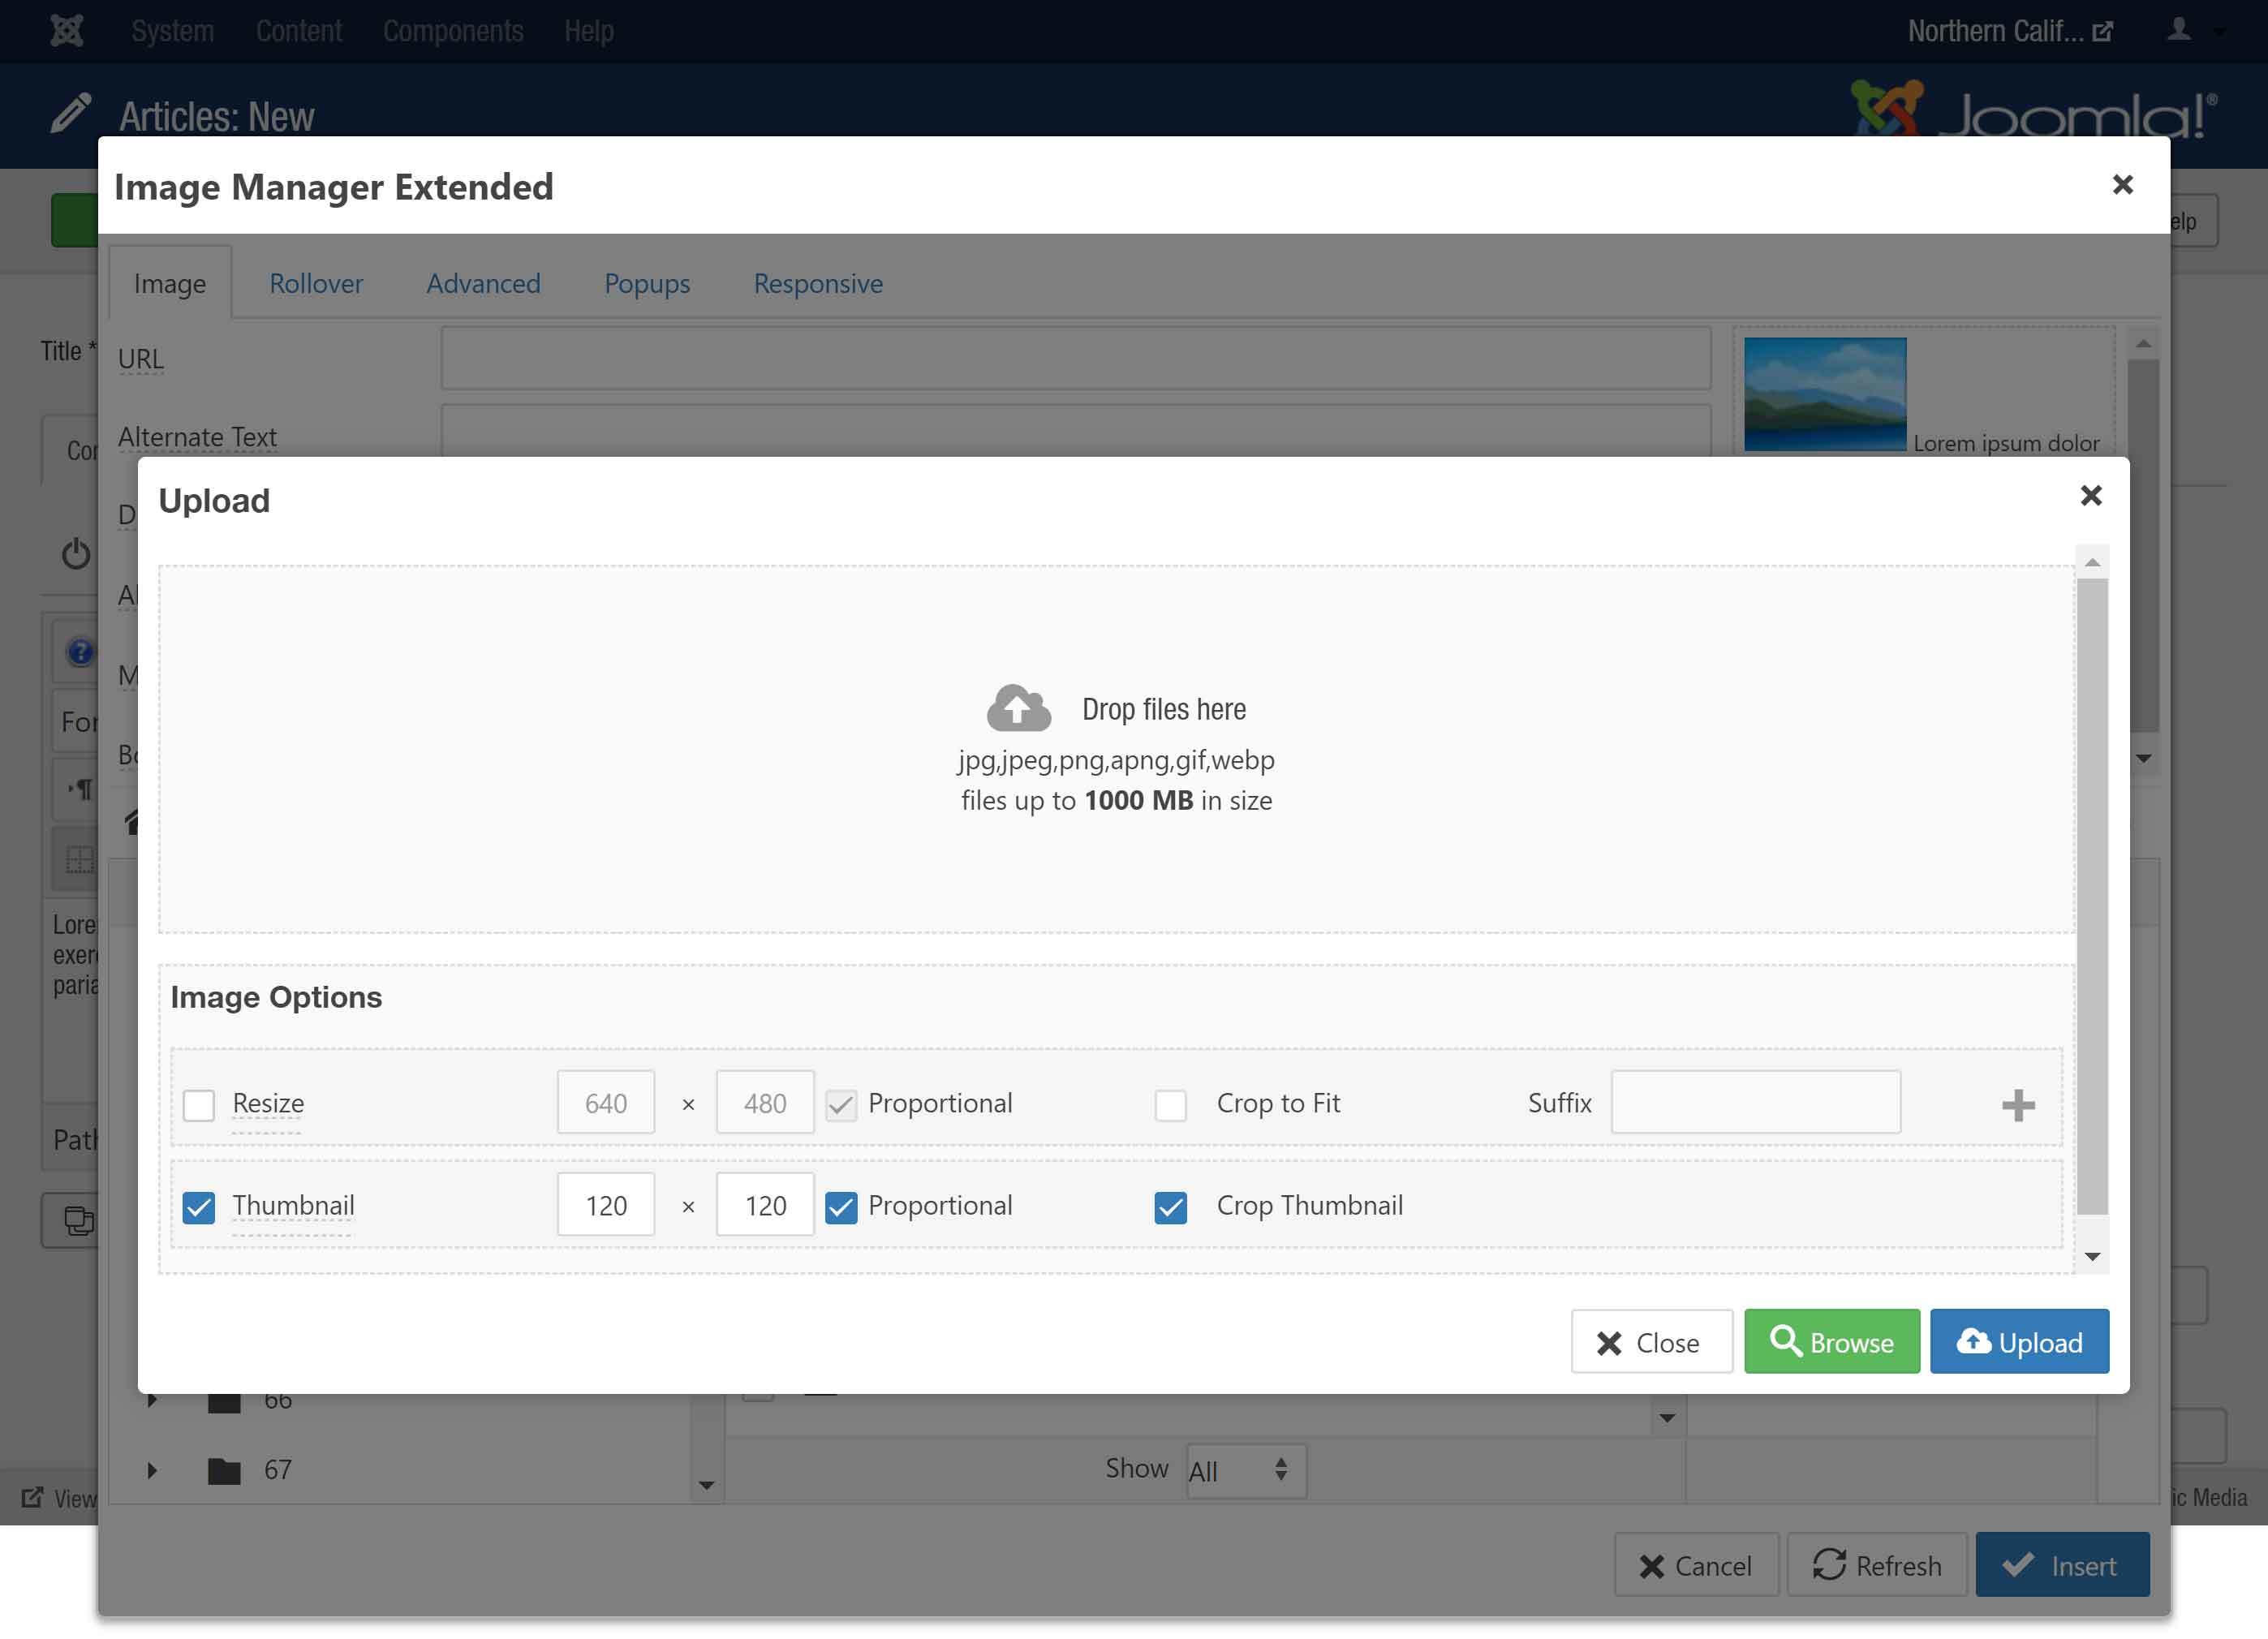
Task: Open the Show All dropdown
Action: coord(1245,1470)
